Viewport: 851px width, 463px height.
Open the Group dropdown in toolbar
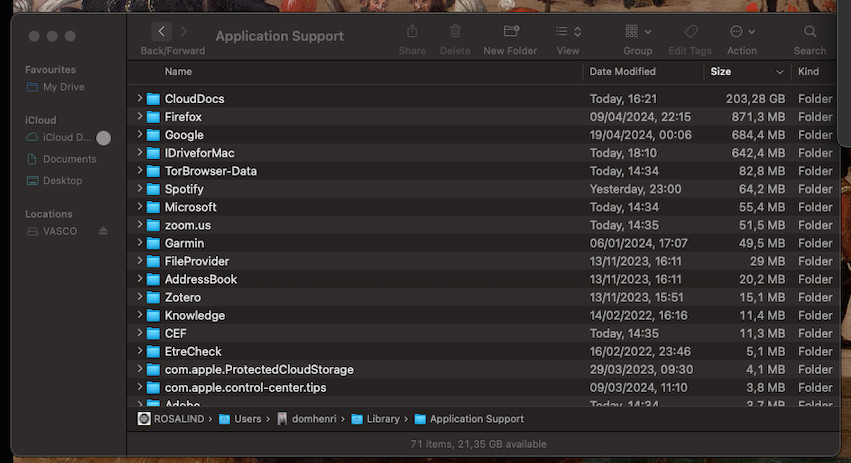pyautogui.click(x=638, y=31)
